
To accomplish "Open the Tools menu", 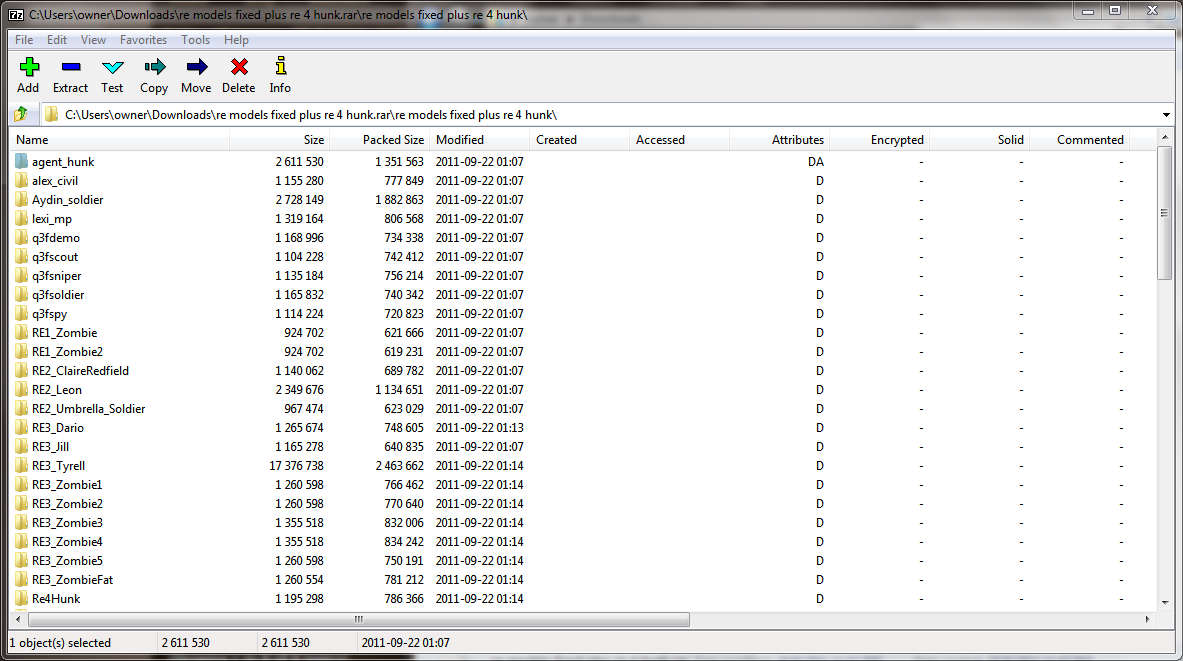I will click(195, 40).
